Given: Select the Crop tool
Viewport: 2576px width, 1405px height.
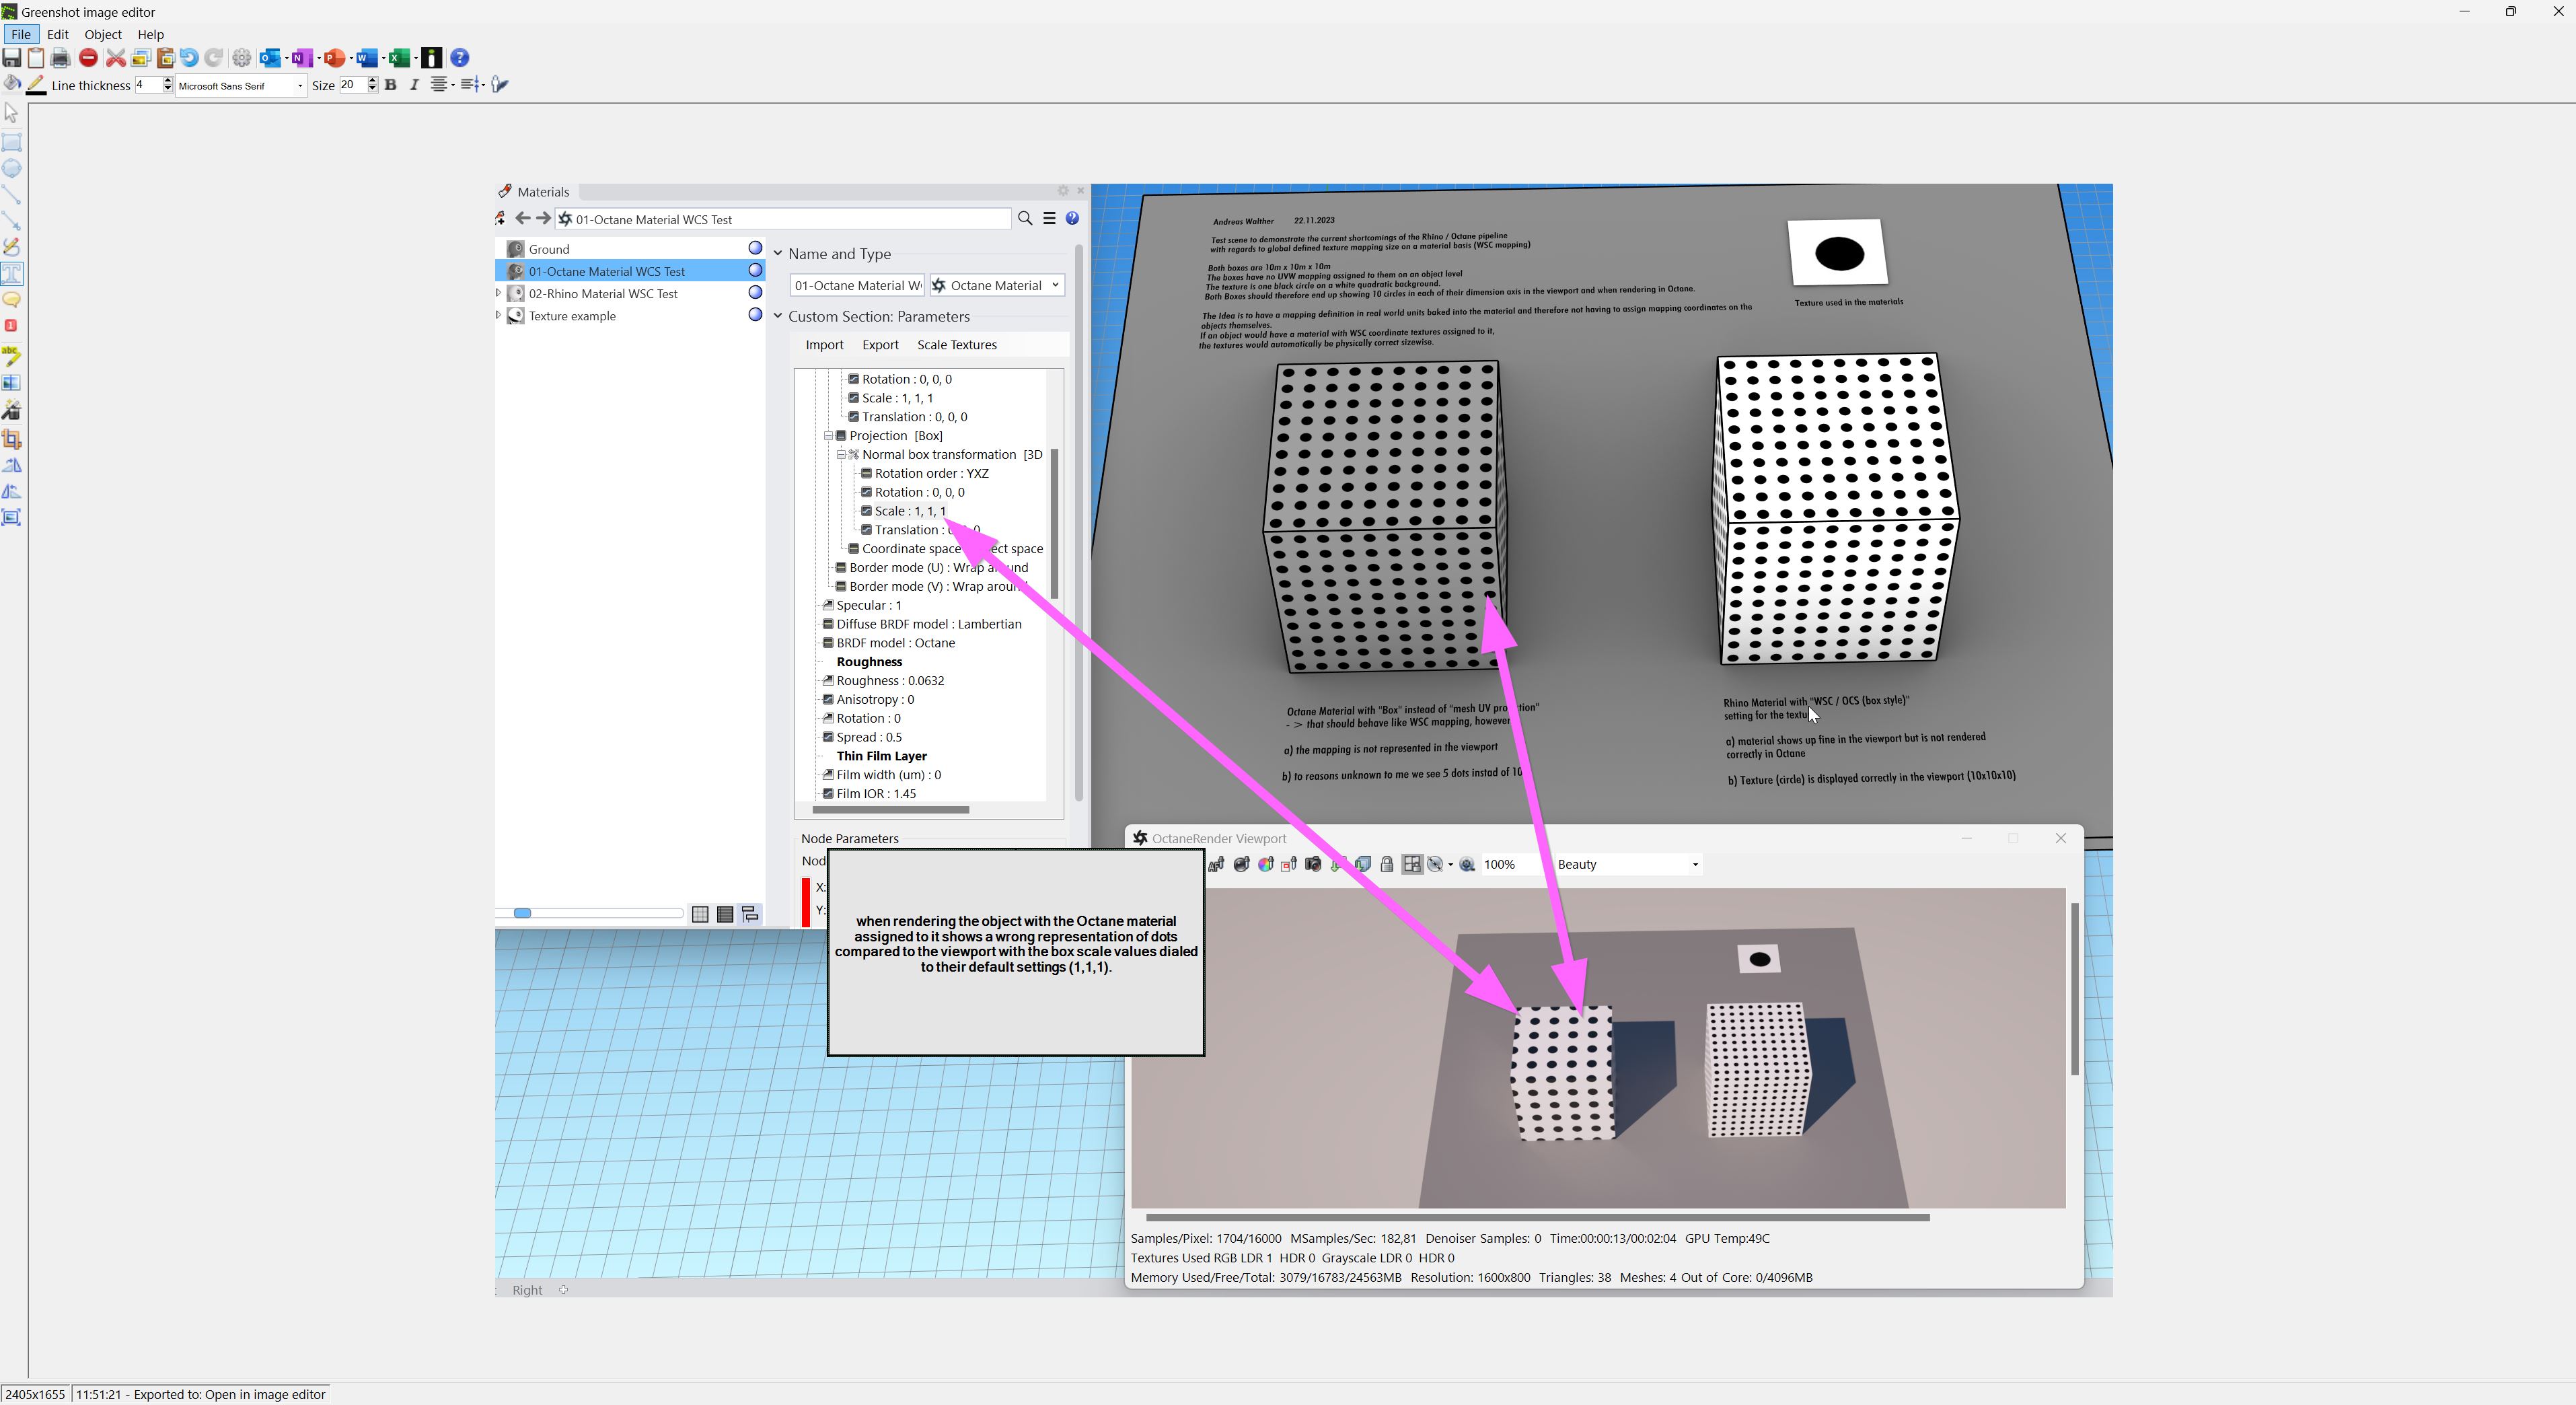Looking at the screenshot, I should [12, 438].
